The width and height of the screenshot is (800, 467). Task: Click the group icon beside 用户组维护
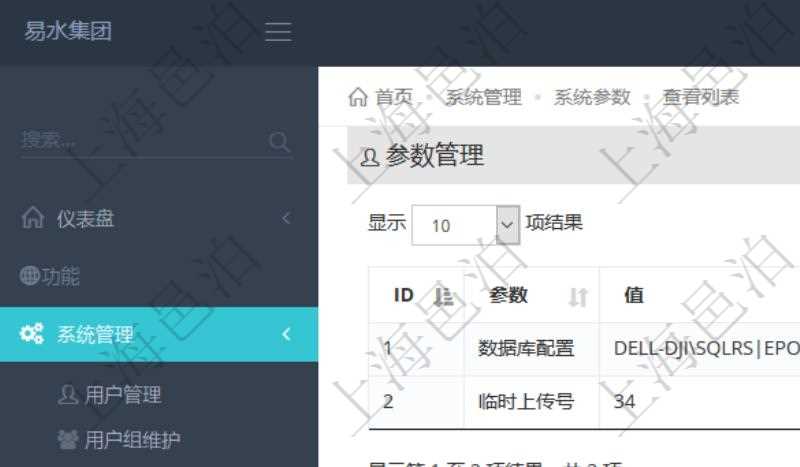click(x=67, y=439)
